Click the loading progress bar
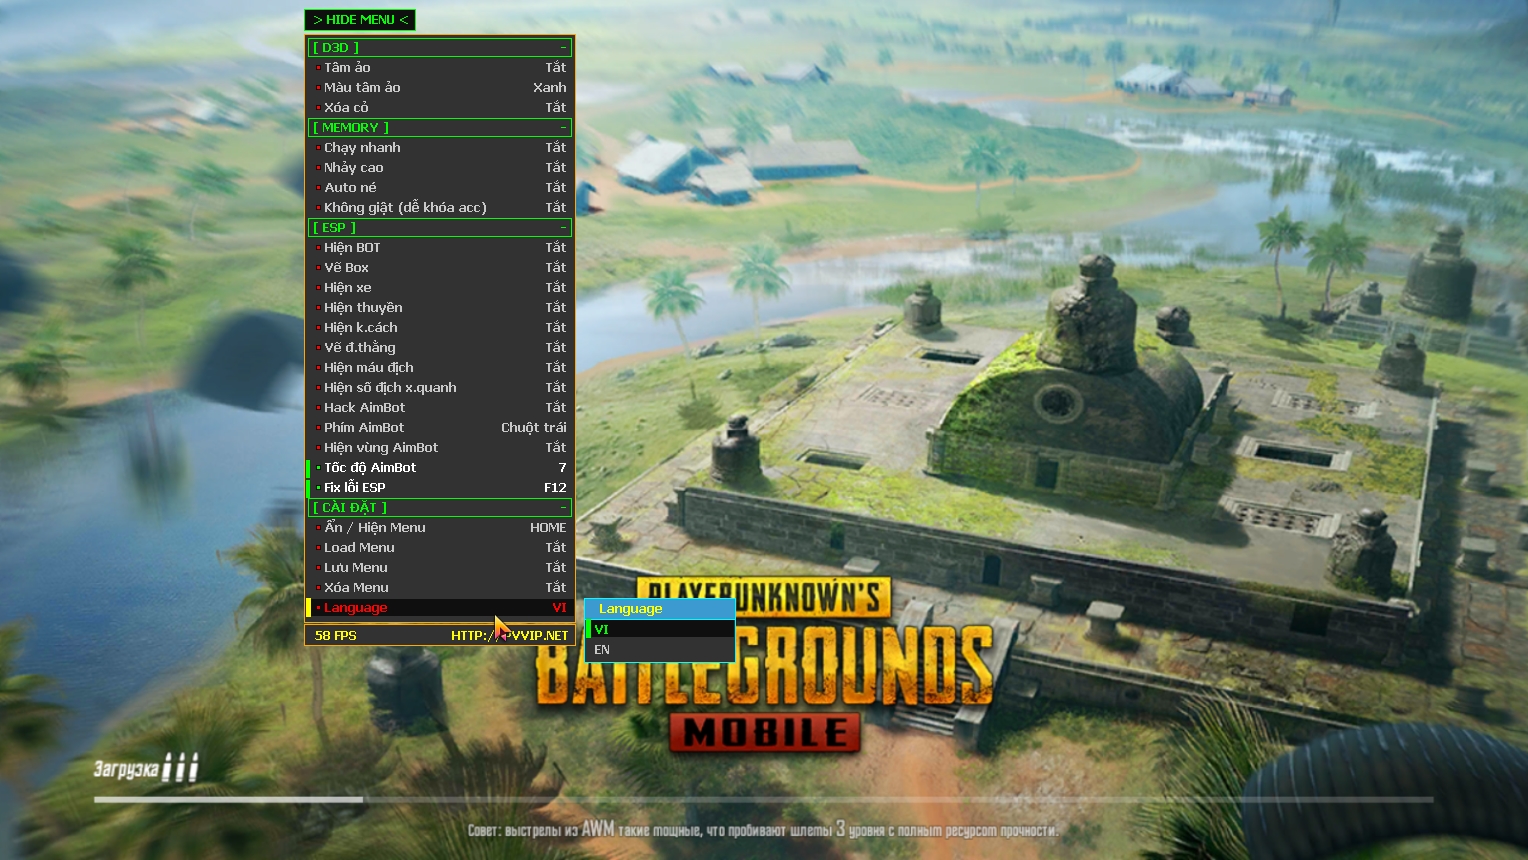The height and width of the screenshot is (860, 1528). pyautogui.click(x=763, y=799)
